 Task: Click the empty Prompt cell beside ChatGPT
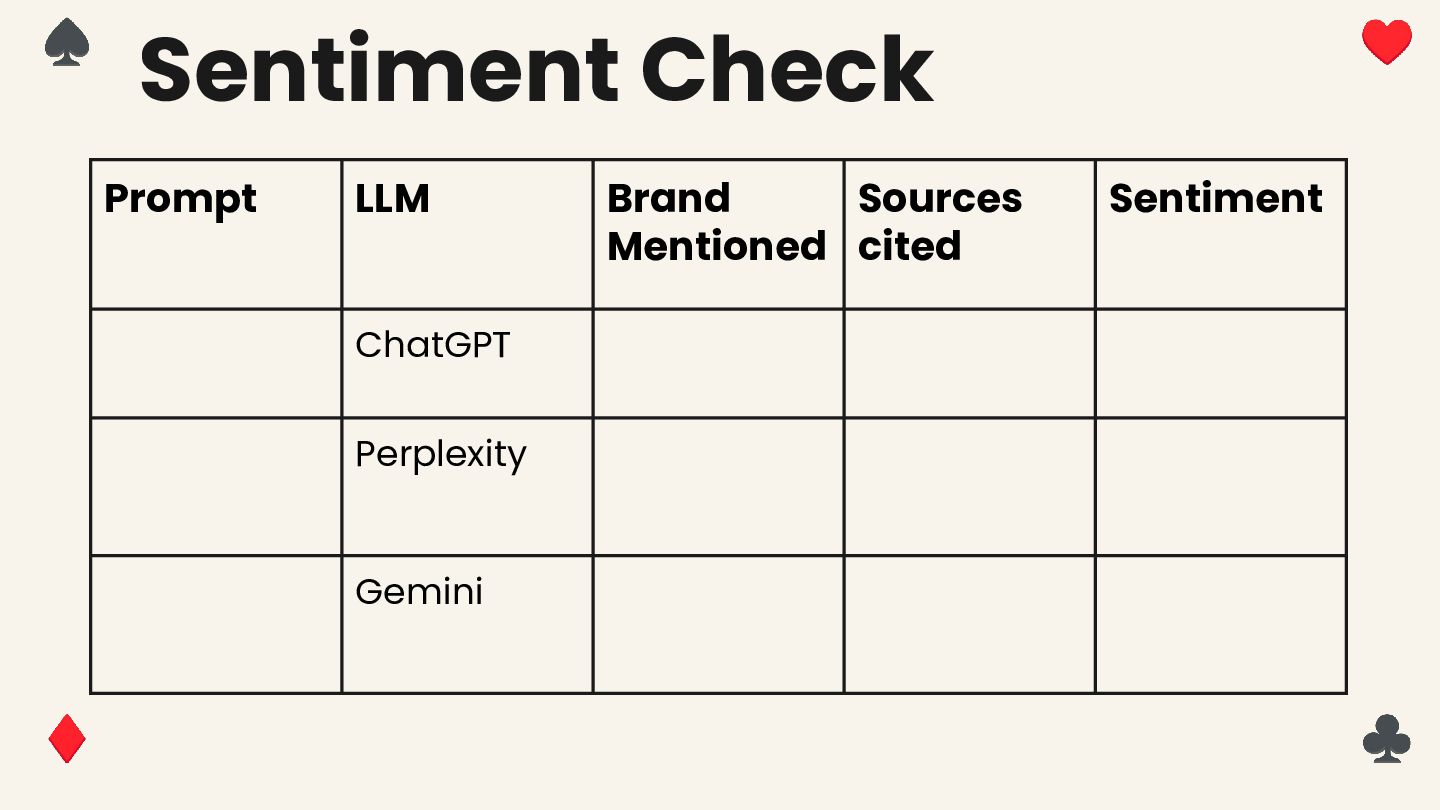[x=216, y=364]
